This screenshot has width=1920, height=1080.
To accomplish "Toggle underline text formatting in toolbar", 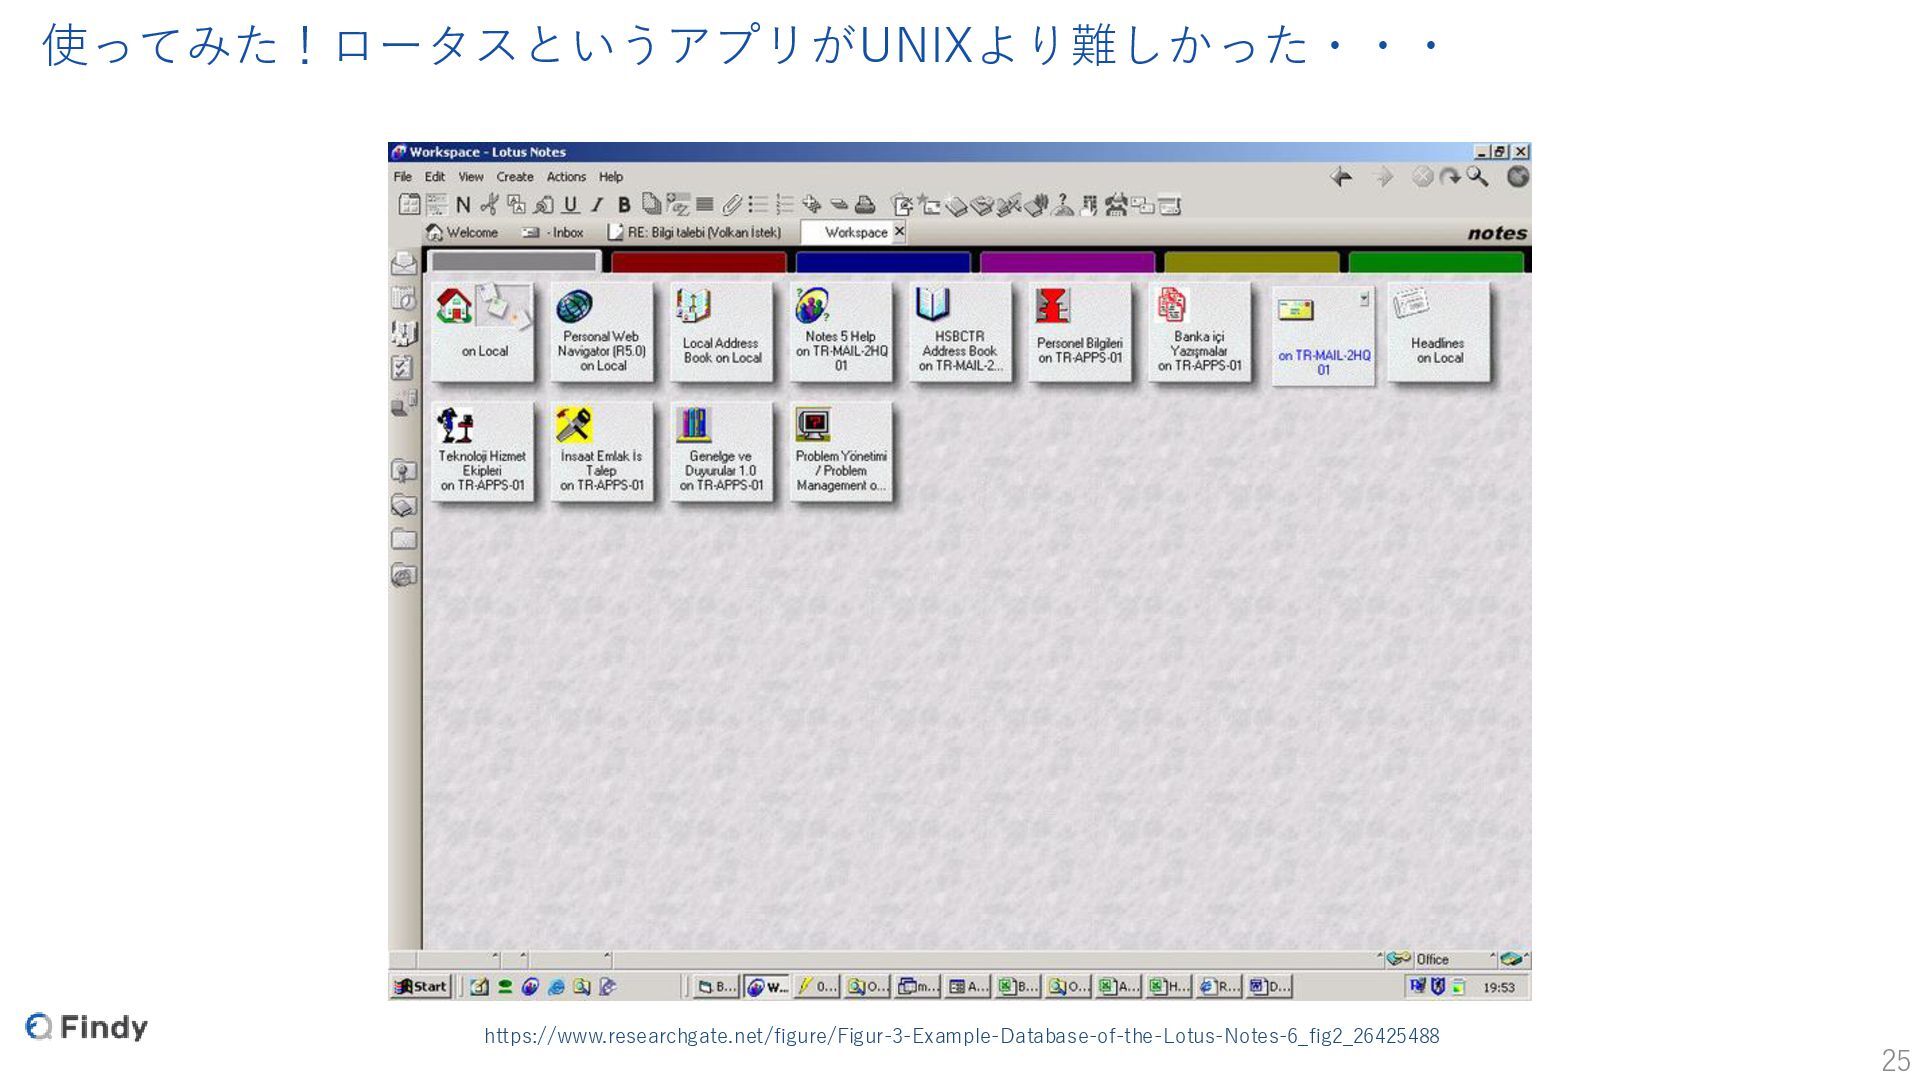I will pyautogui.click(x=570, y=205).
